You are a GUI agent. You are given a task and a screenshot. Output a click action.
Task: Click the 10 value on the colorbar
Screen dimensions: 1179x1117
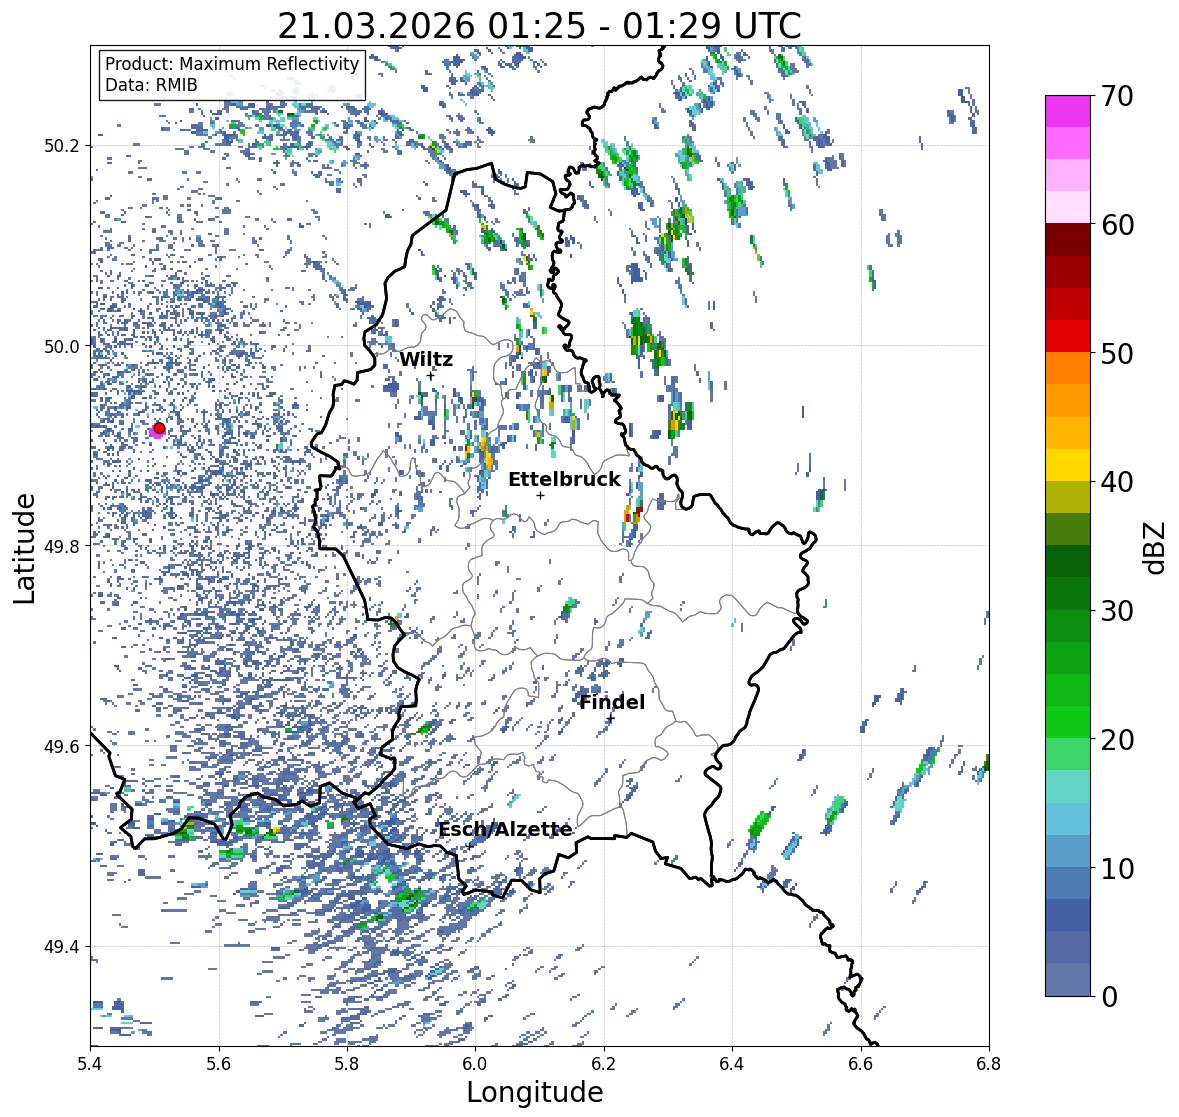click(x=1117, y=868)
